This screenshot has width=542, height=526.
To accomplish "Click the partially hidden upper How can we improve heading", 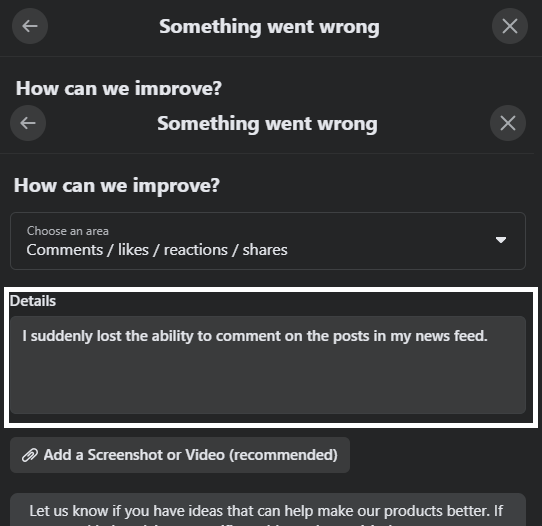I will 119,88.
